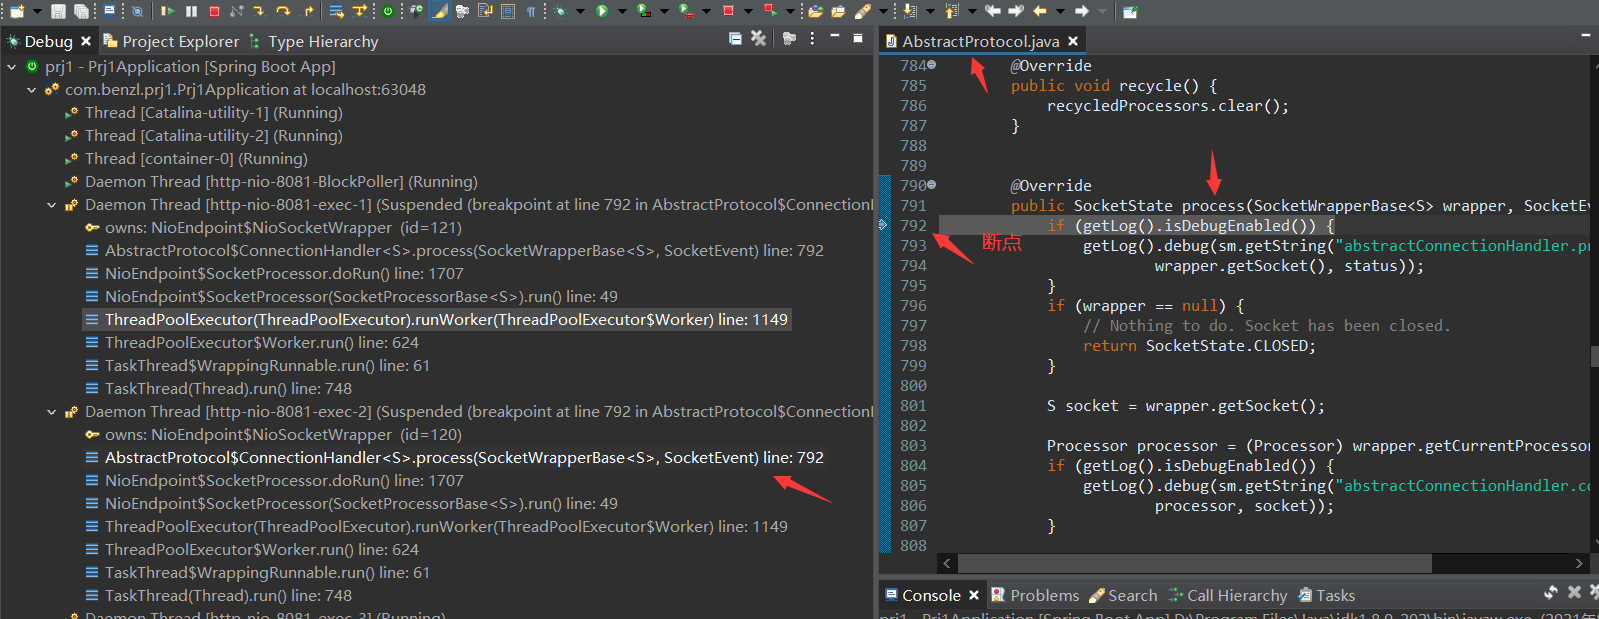Click the Open Type folder icon
Screen dimensions: 1599x619
(x=815, y=11)
